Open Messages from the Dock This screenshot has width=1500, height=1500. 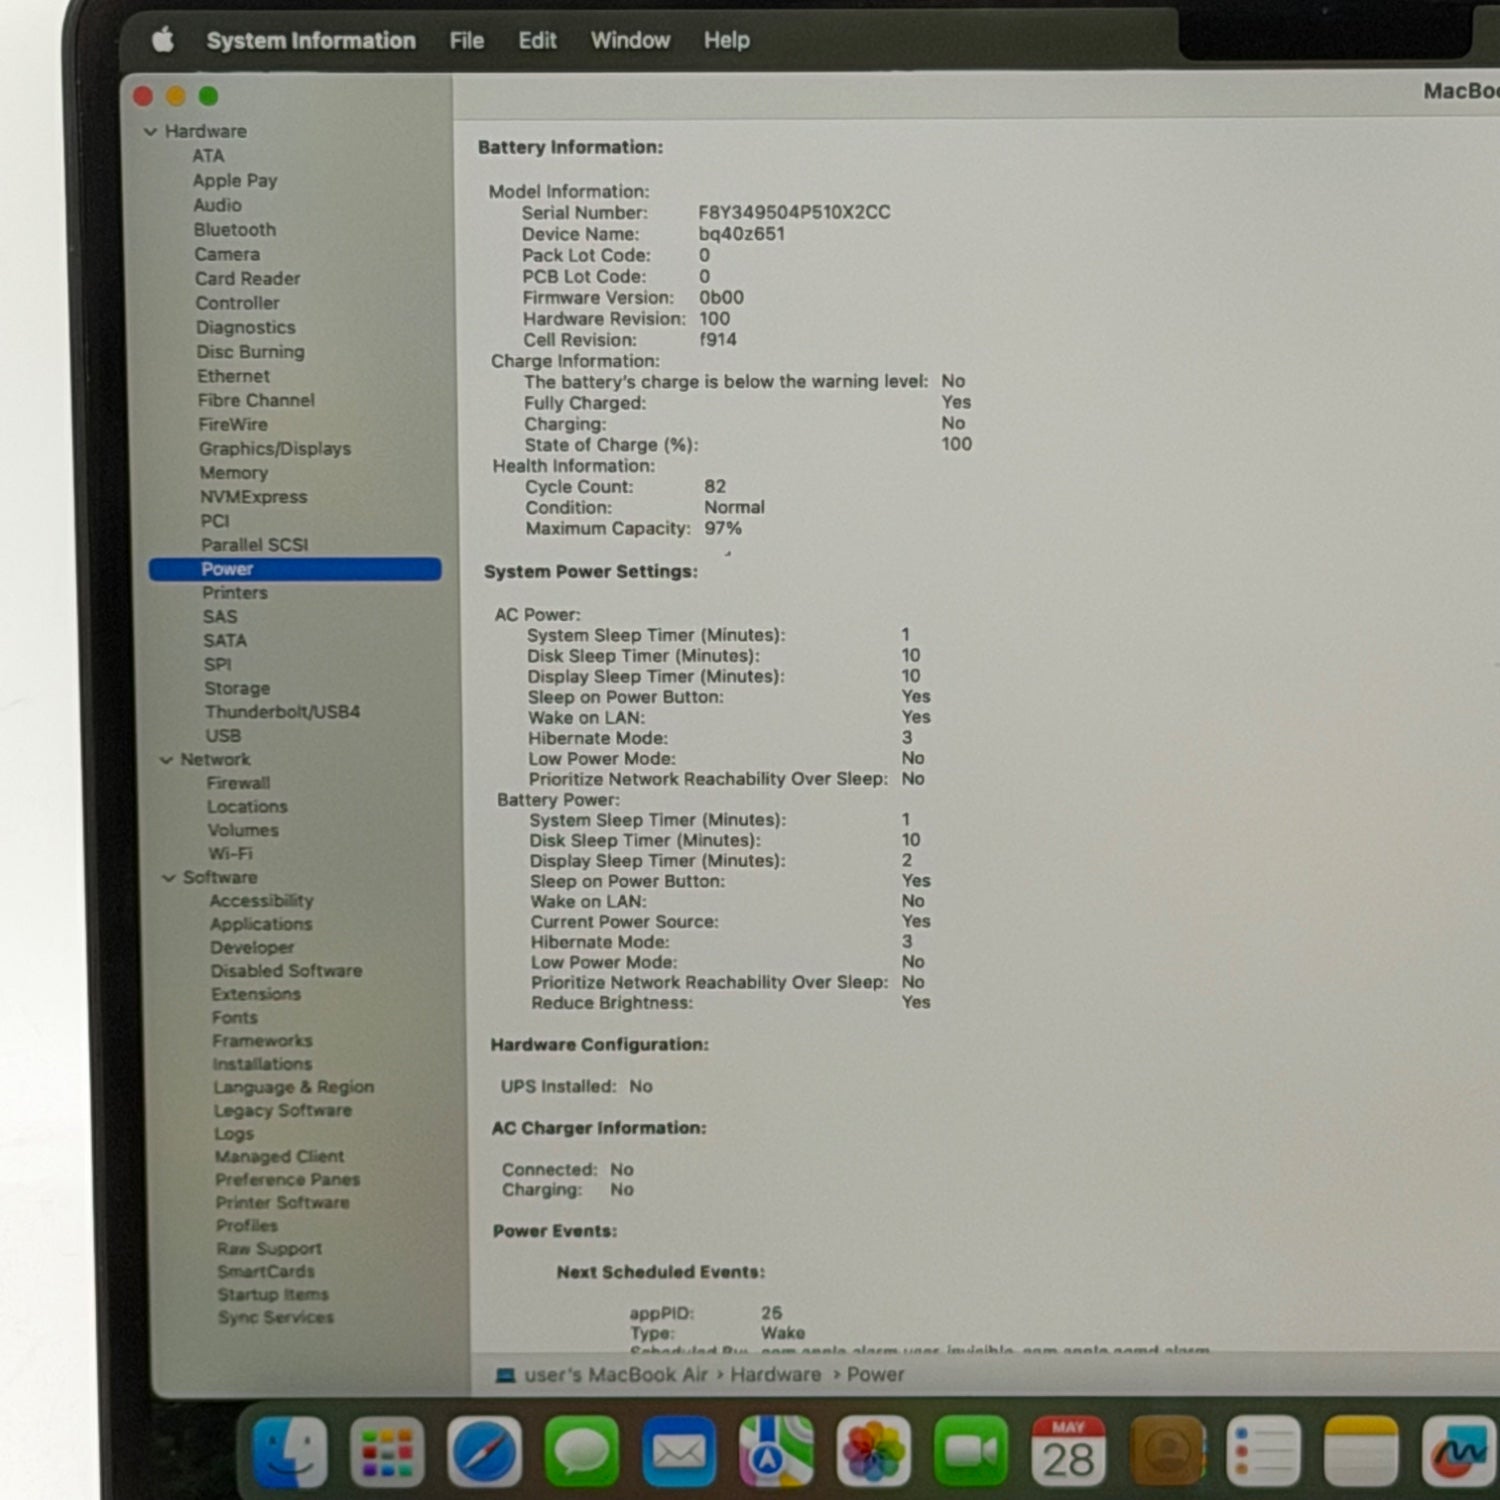pos(581,1451)
